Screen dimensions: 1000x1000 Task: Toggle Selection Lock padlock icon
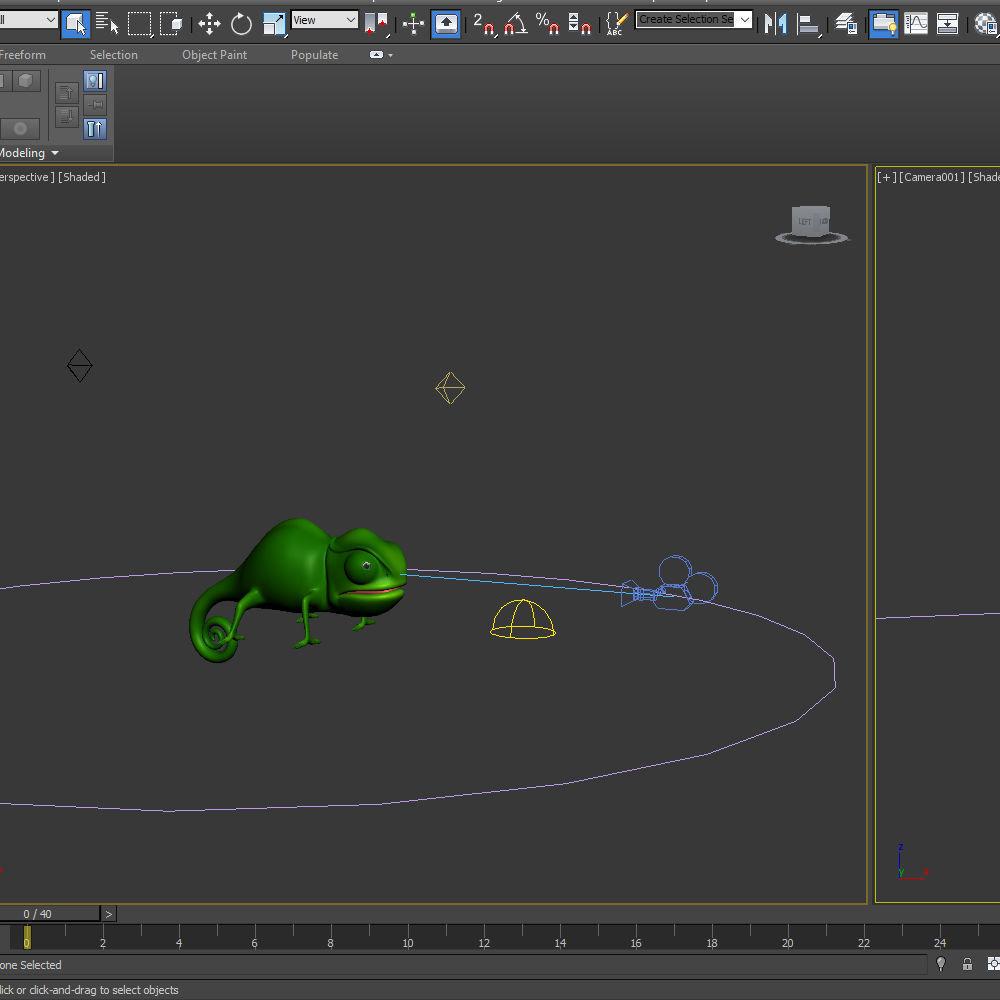967,964
